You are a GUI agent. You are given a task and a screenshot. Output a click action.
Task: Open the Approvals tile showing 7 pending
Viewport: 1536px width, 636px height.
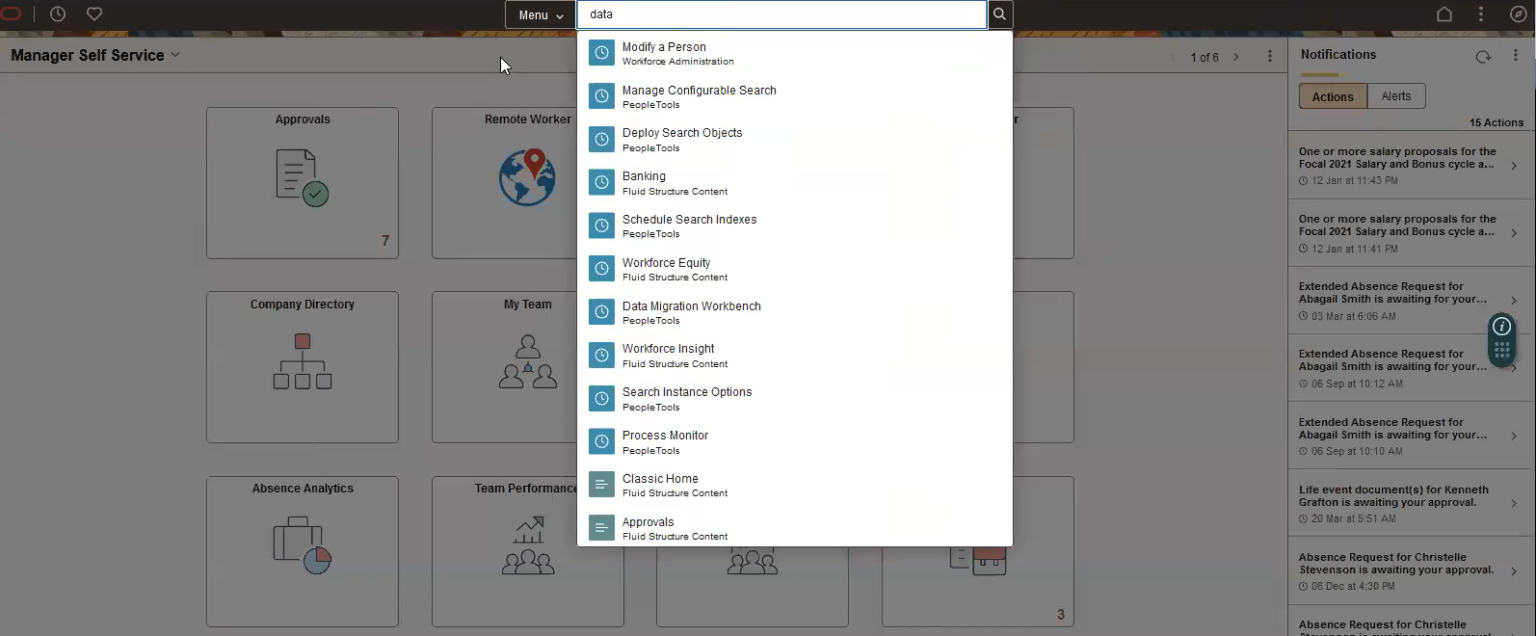coord(302,180)
